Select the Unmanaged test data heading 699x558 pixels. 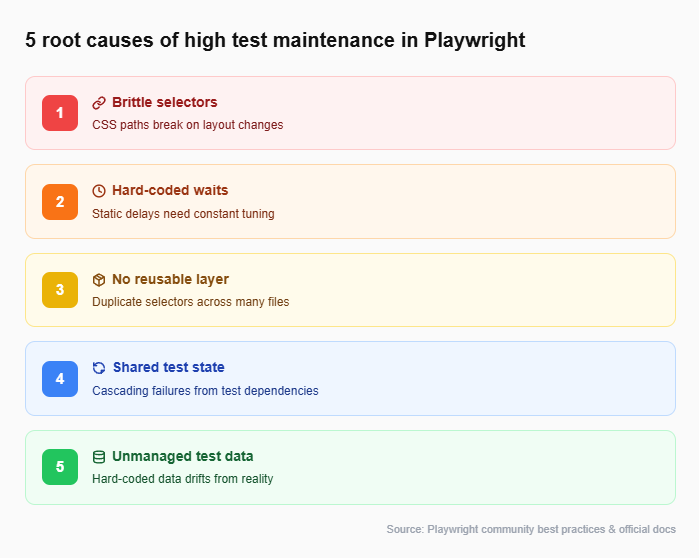pos(182,456)
